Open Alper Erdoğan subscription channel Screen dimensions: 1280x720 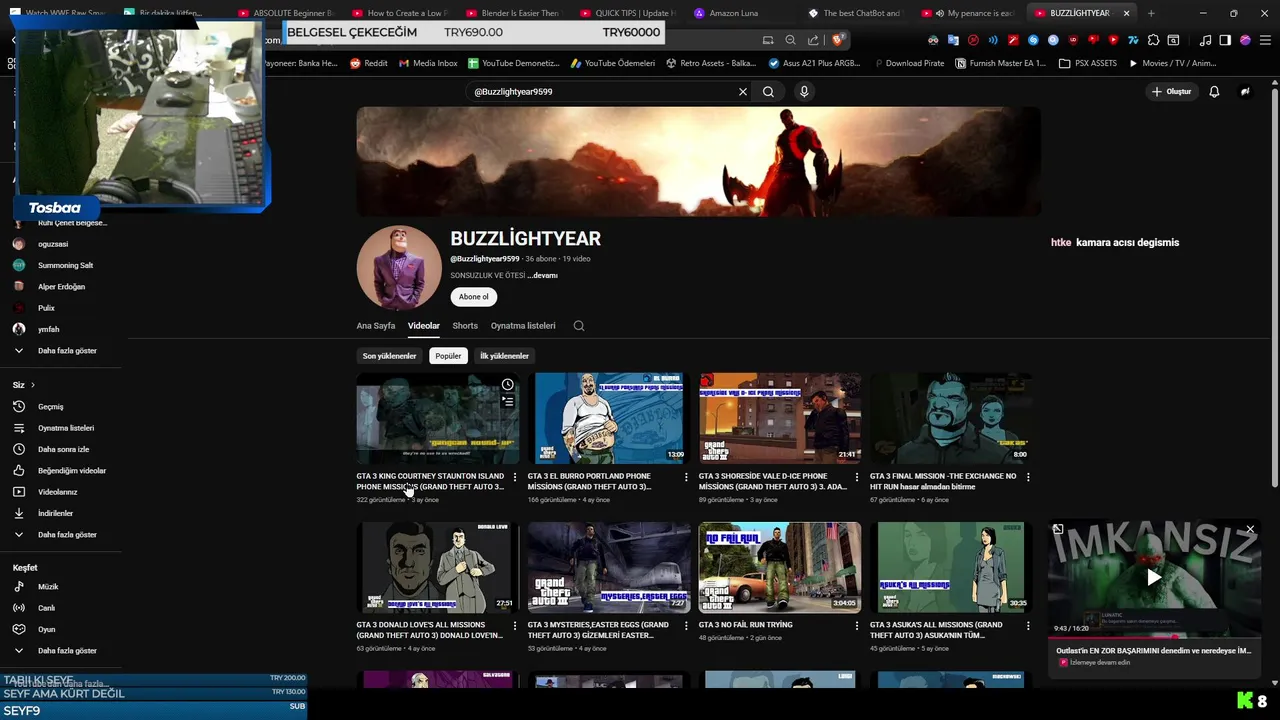tap(60, 287)
